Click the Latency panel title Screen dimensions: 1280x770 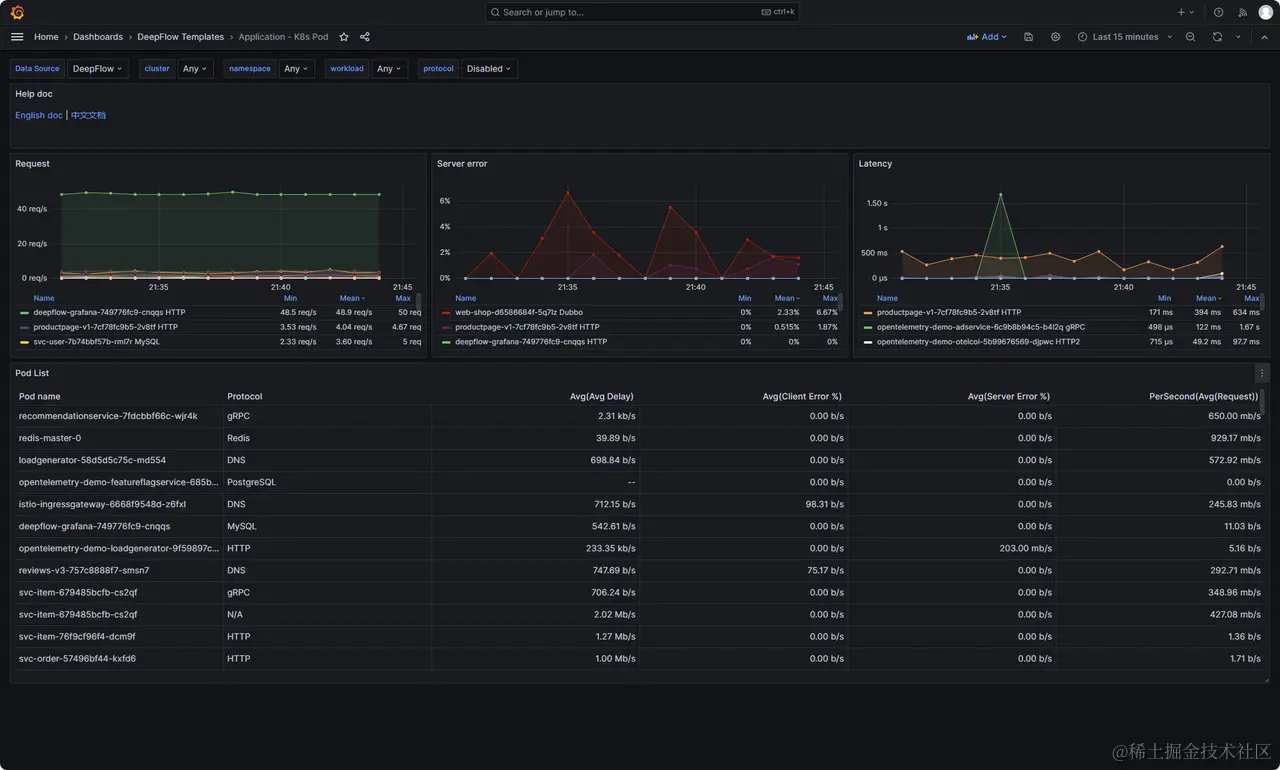click(875, 163)
